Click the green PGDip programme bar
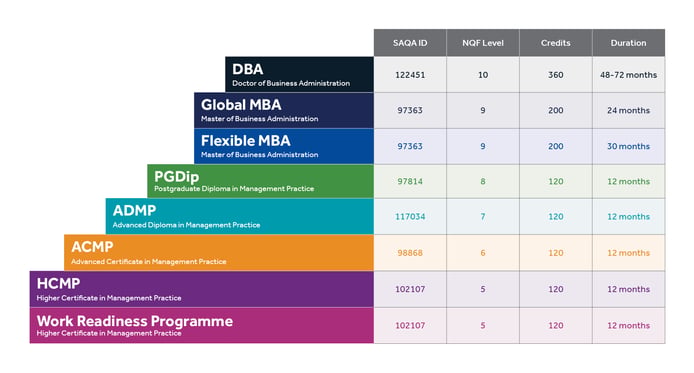 point(260,181)
